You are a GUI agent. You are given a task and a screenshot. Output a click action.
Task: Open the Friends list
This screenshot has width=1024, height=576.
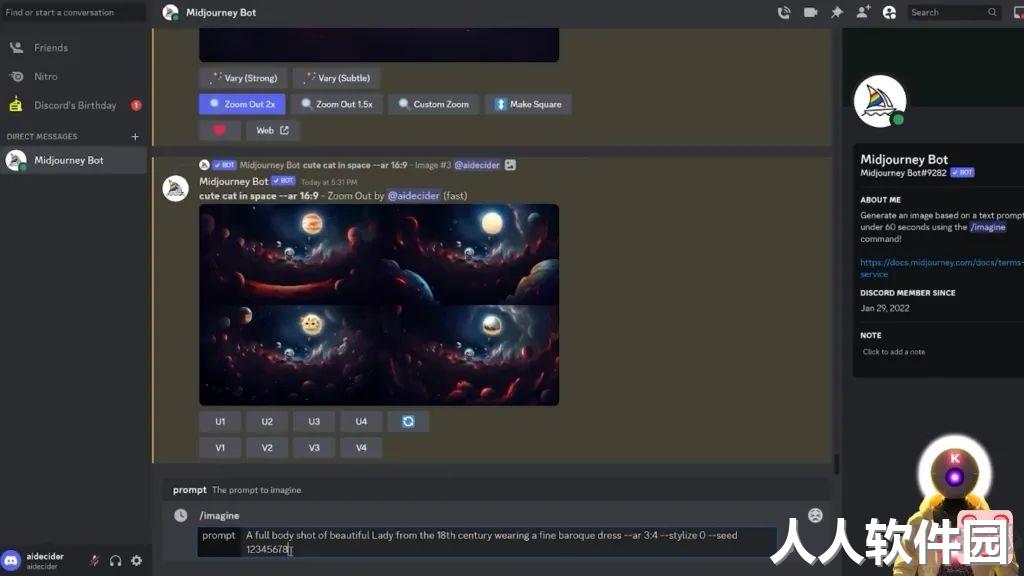coord(73,48)
